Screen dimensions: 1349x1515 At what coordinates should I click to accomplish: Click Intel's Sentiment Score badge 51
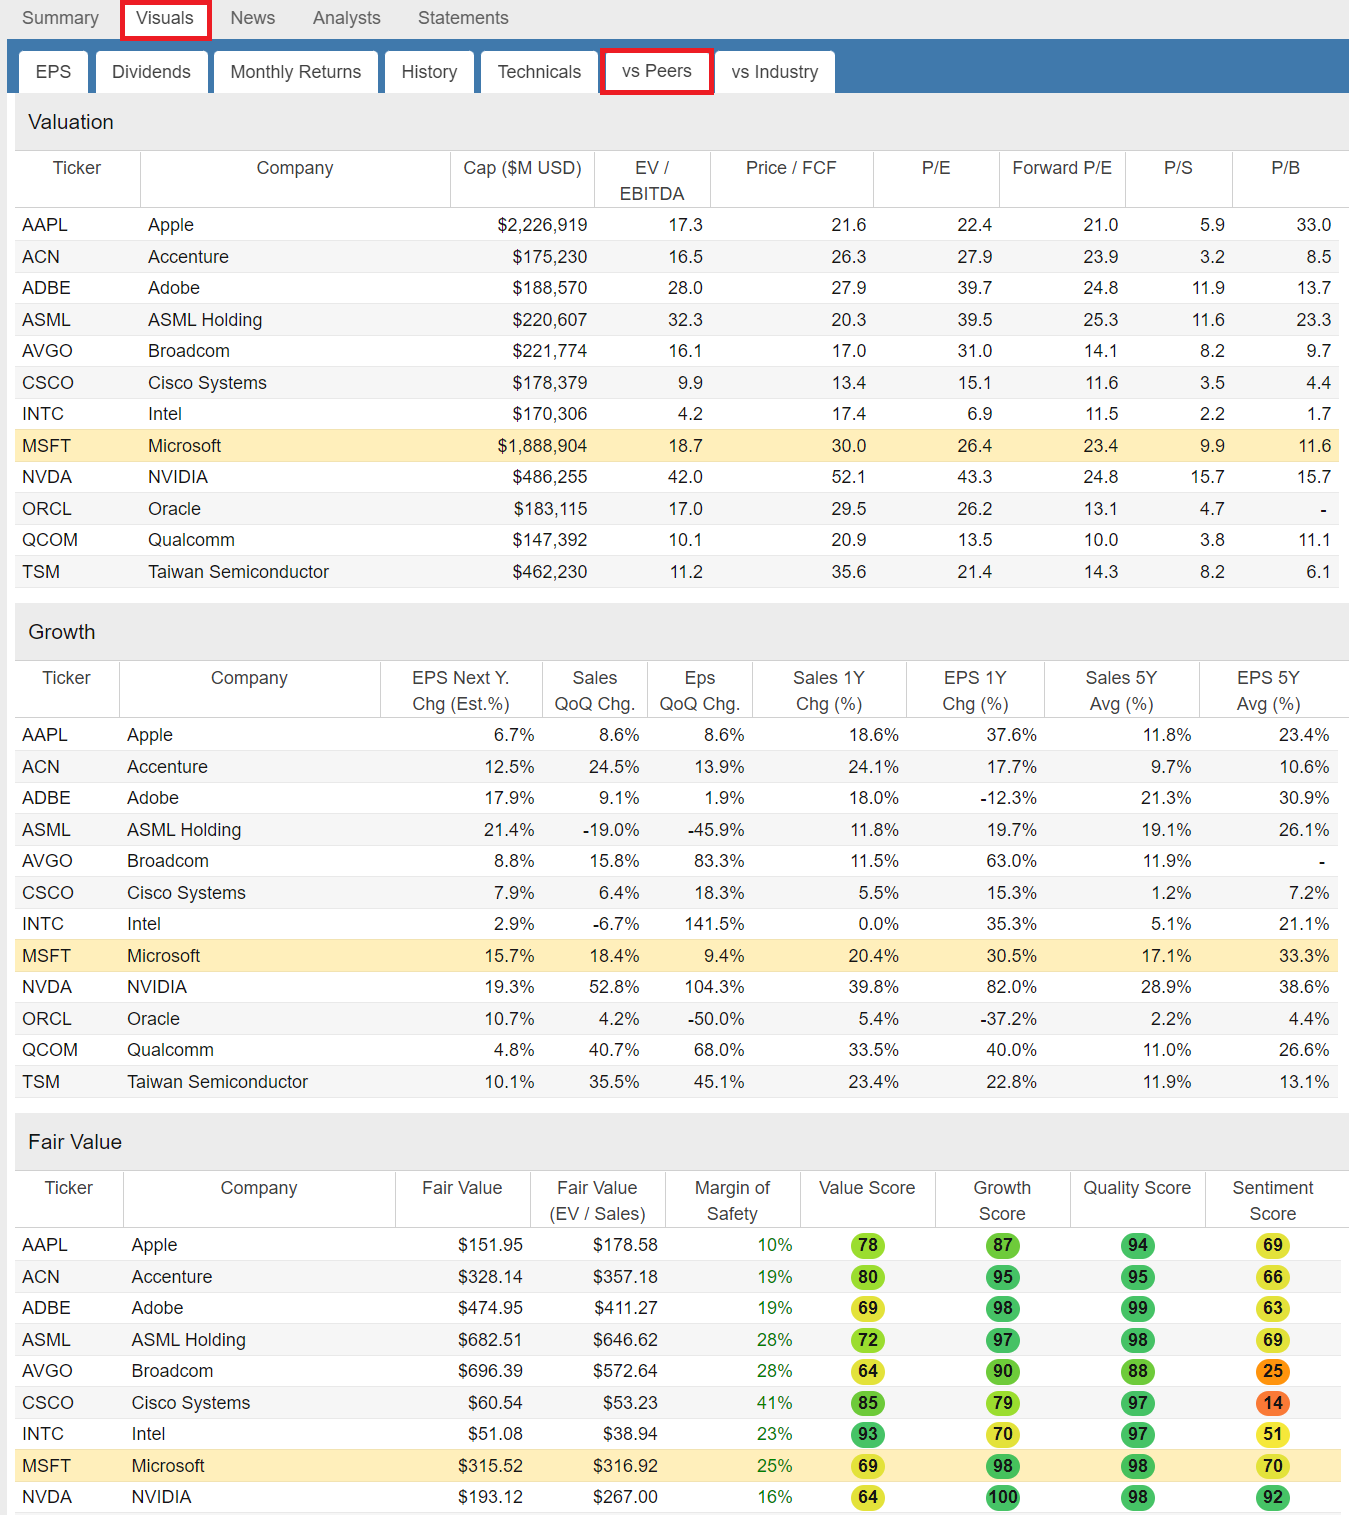pos(1273,1434)
